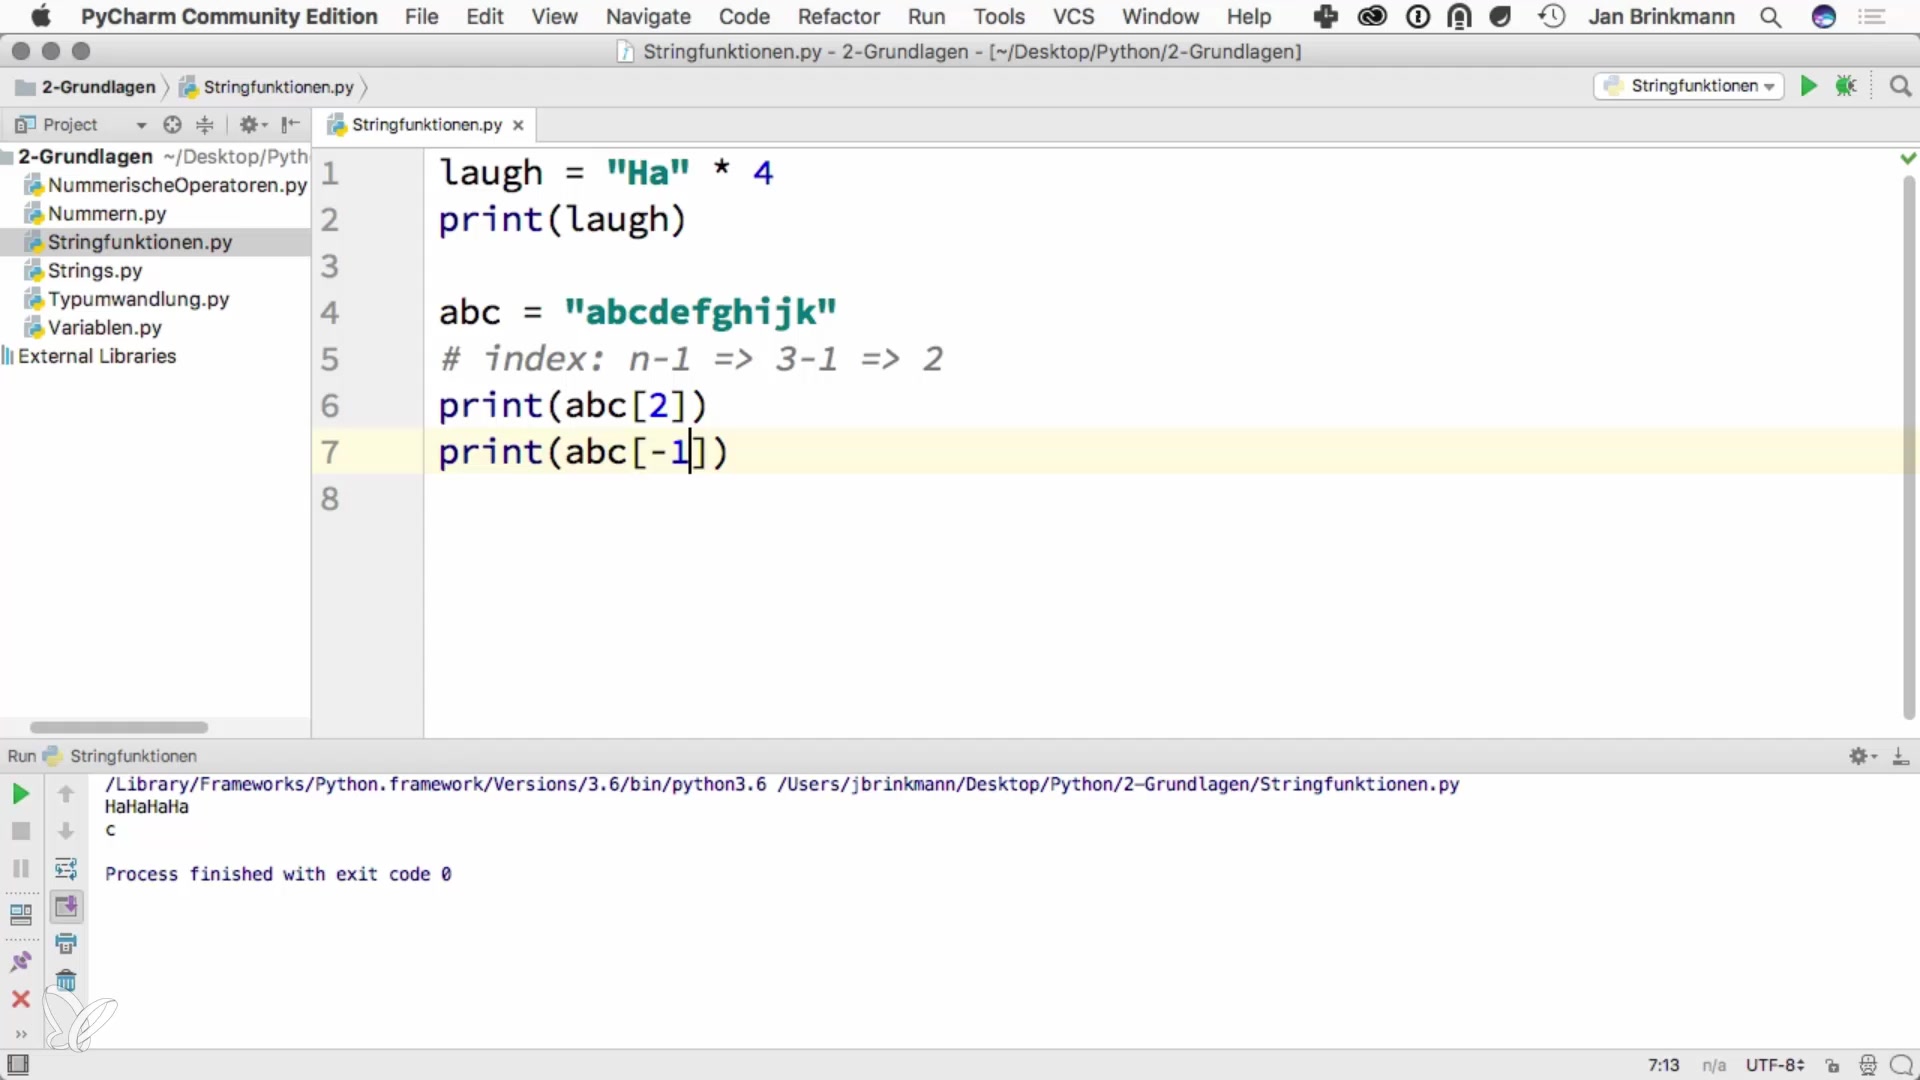Open the Refactor menu

838,17
